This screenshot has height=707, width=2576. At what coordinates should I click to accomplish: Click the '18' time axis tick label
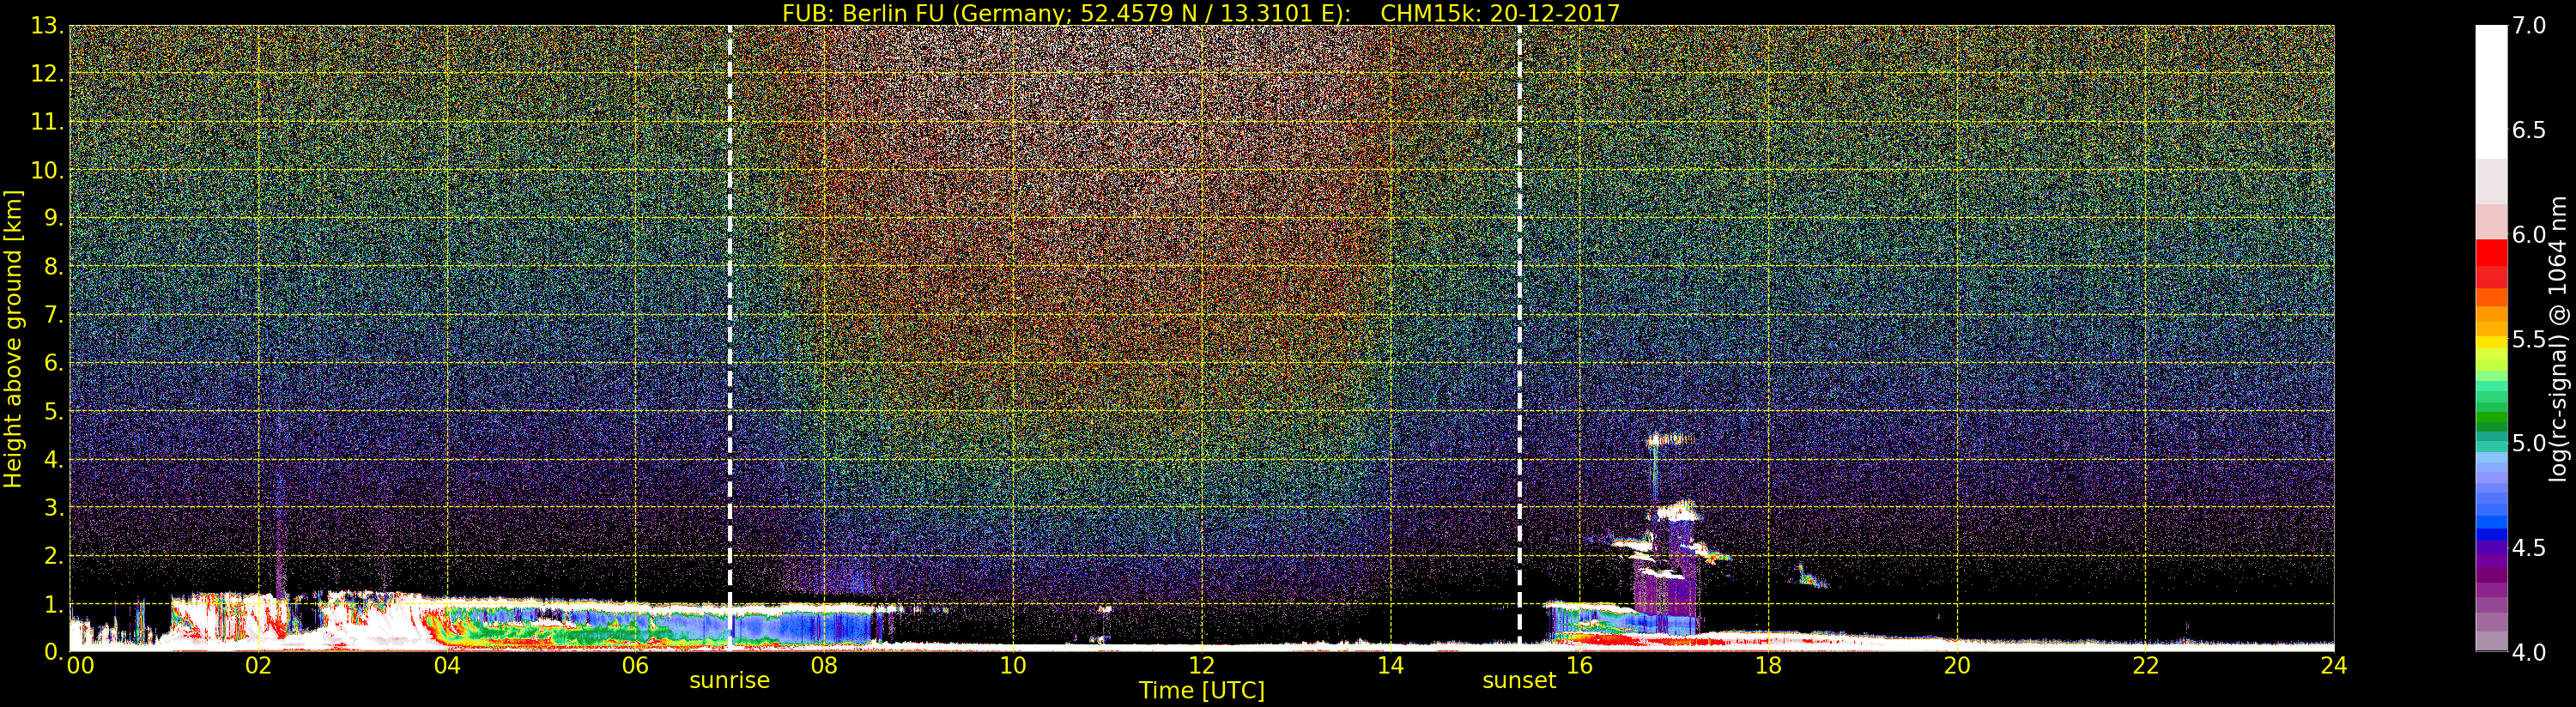click(1768, 666)
